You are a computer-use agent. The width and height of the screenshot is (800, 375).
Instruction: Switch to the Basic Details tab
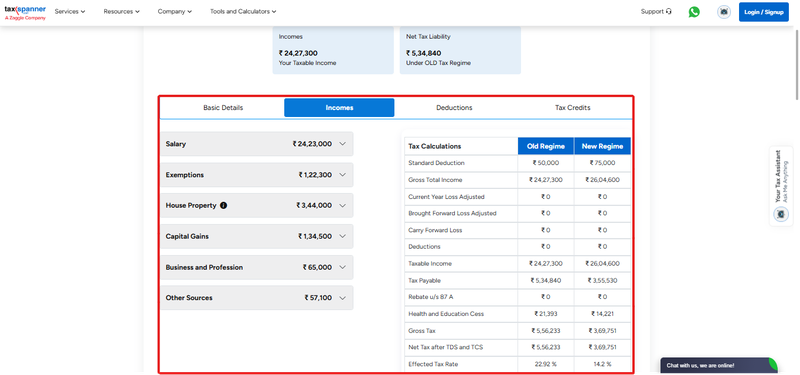(223, 108)
